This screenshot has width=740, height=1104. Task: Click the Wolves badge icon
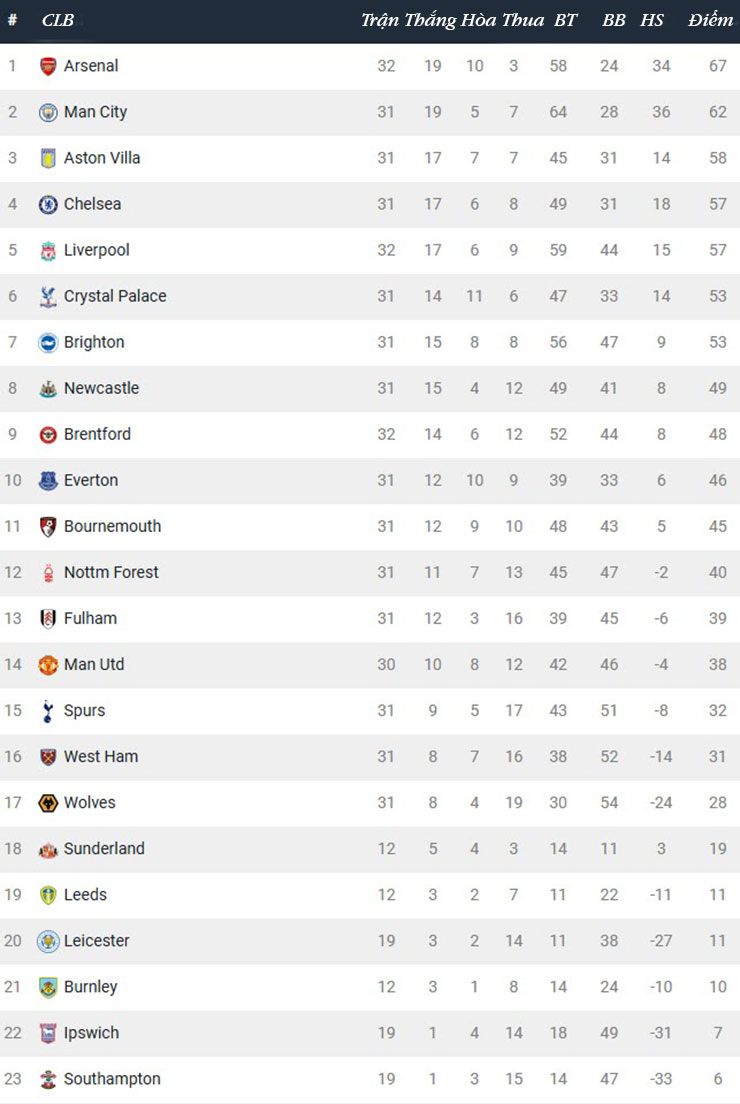click(48, 802)
